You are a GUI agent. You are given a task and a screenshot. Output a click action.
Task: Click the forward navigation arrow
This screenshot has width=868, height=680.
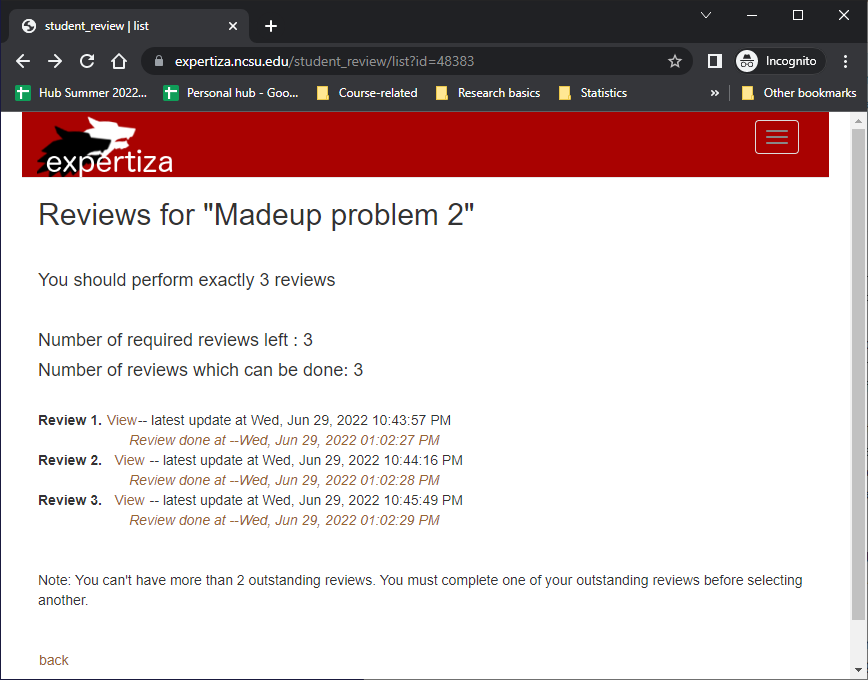tap(54, 61)
